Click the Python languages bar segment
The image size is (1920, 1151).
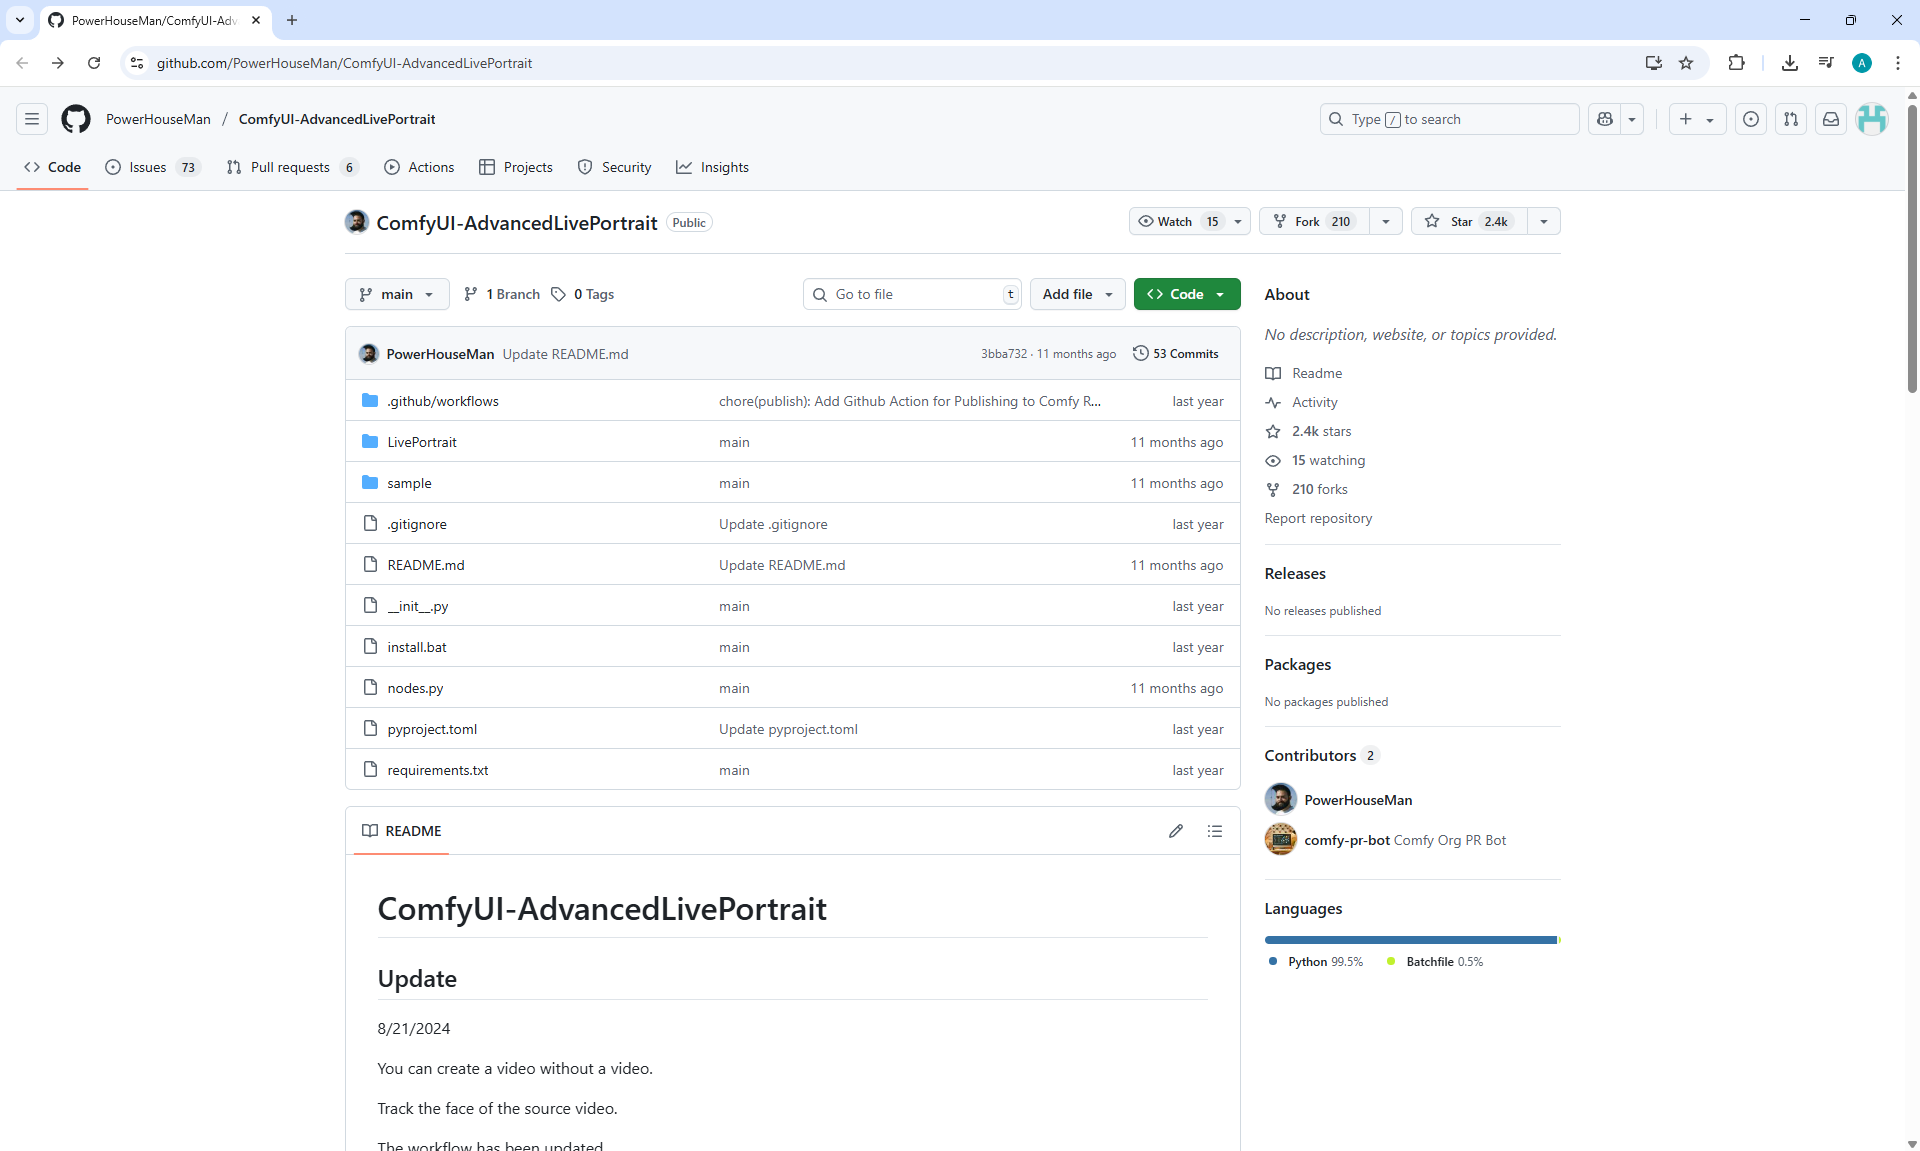click(x=1410, y=940)
